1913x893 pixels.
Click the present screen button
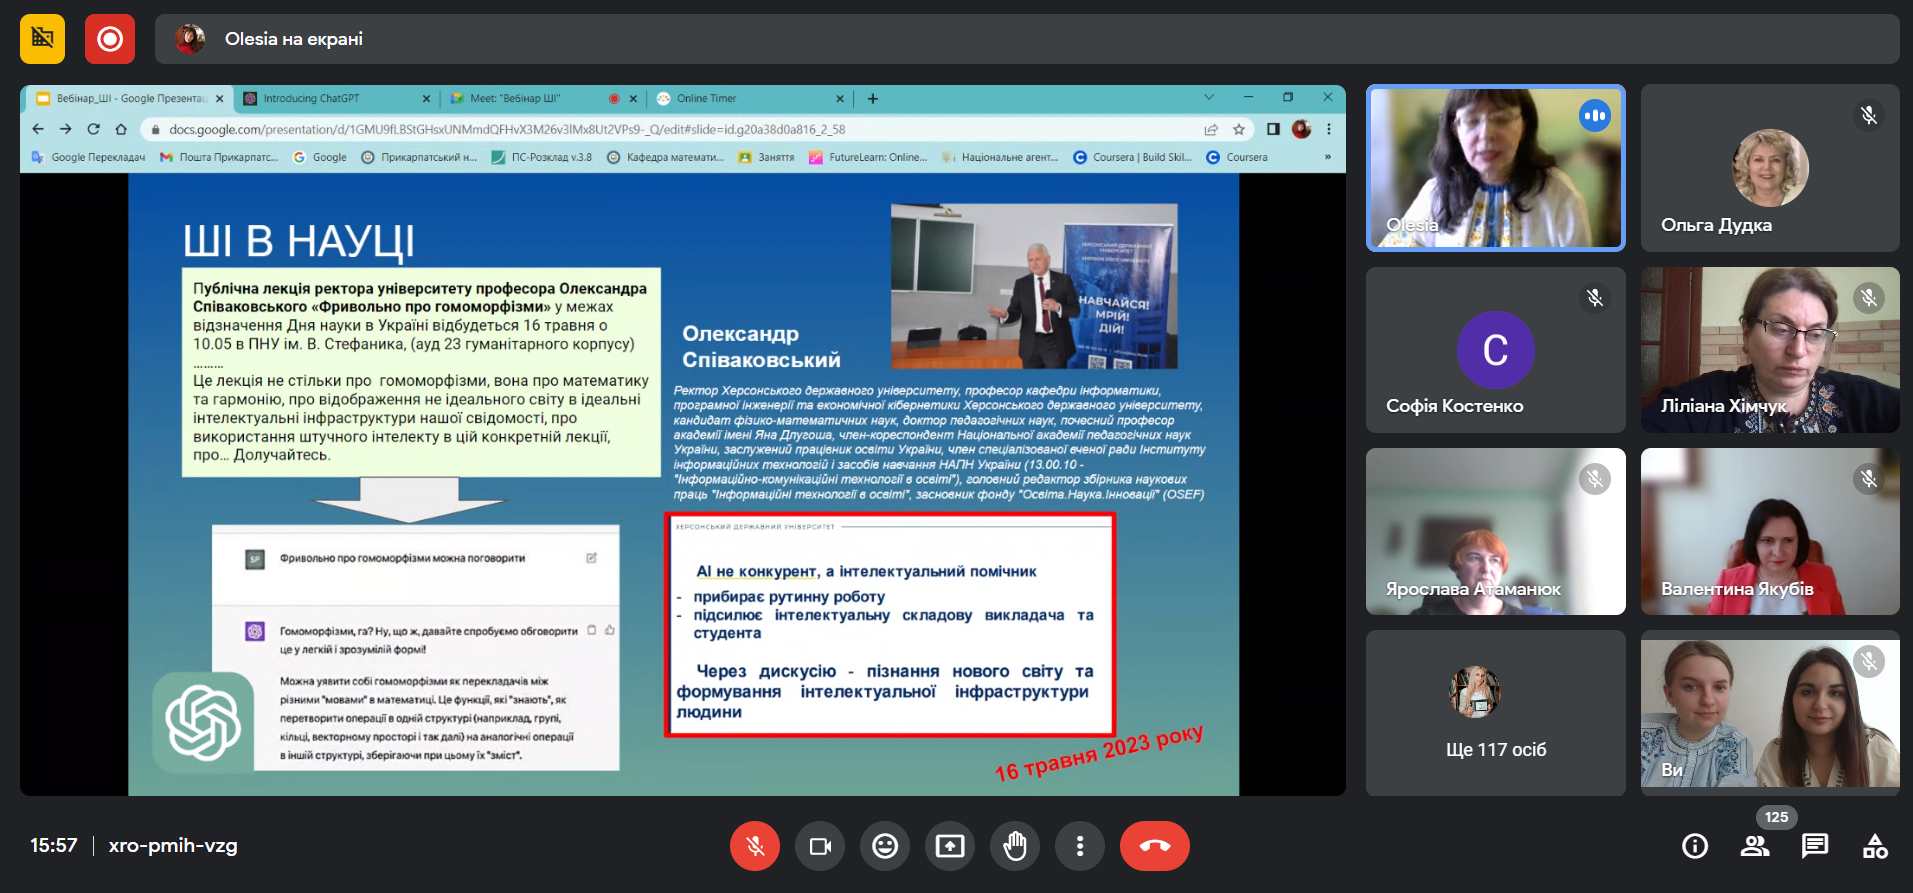pos(950,846)
